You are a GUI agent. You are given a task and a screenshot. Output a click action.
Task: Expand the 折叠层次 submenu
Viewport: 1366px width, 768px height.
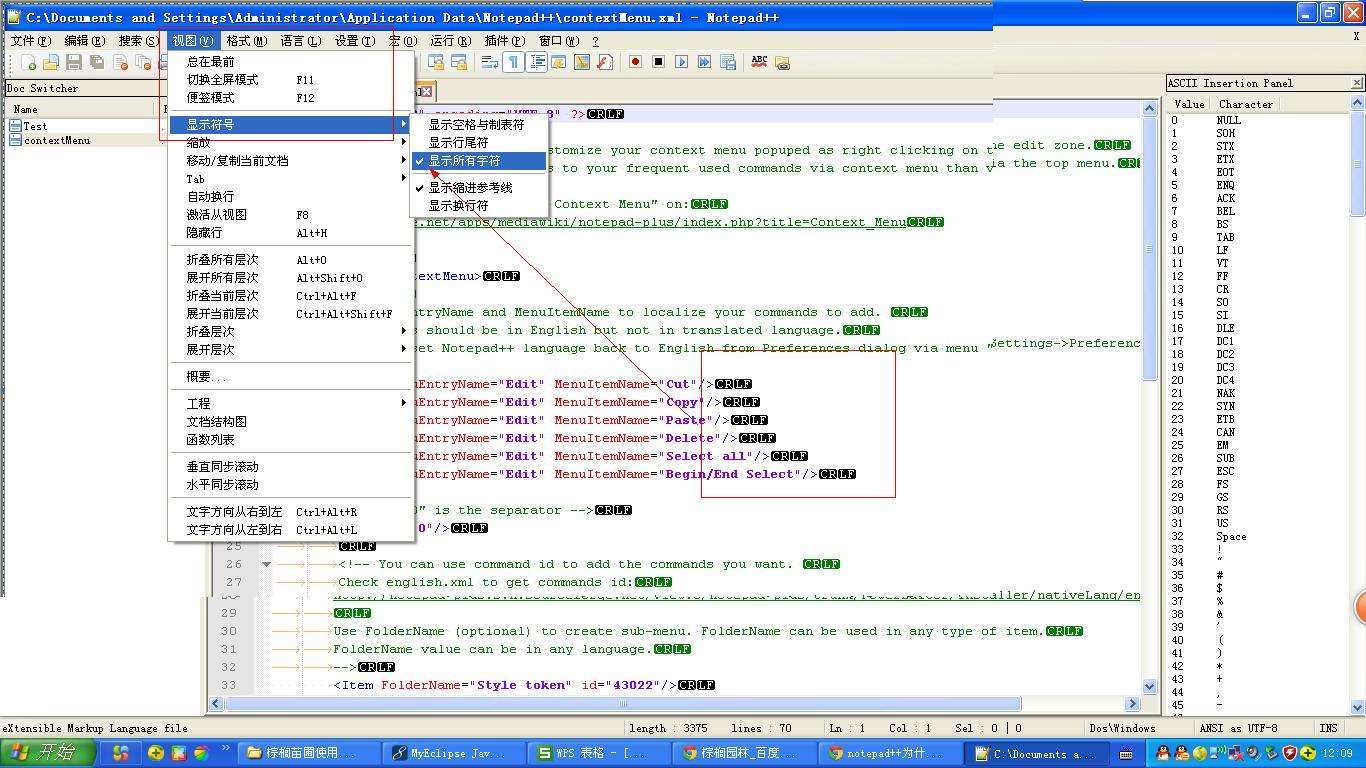290,332
